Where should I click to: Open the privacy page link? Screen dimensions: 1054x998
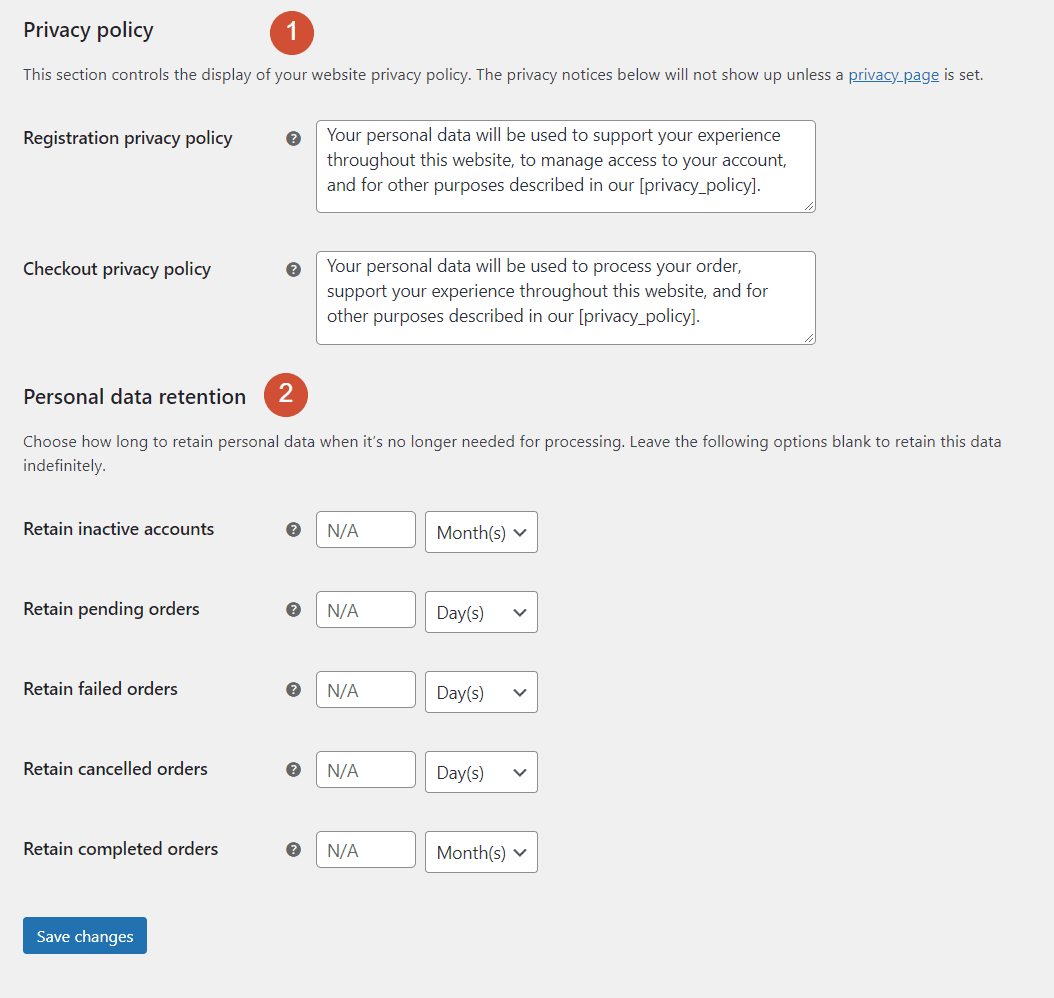[x=893, y=74]
